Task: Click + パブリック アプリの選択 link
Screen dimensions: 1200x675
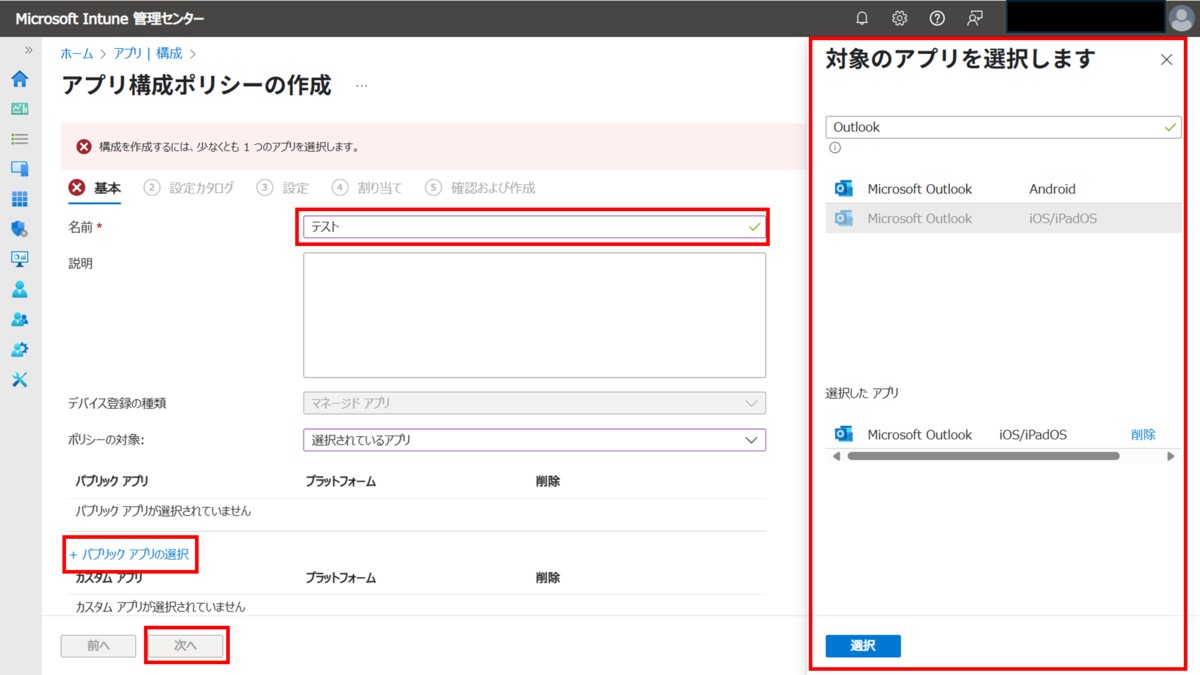Action: pos(129,554)
